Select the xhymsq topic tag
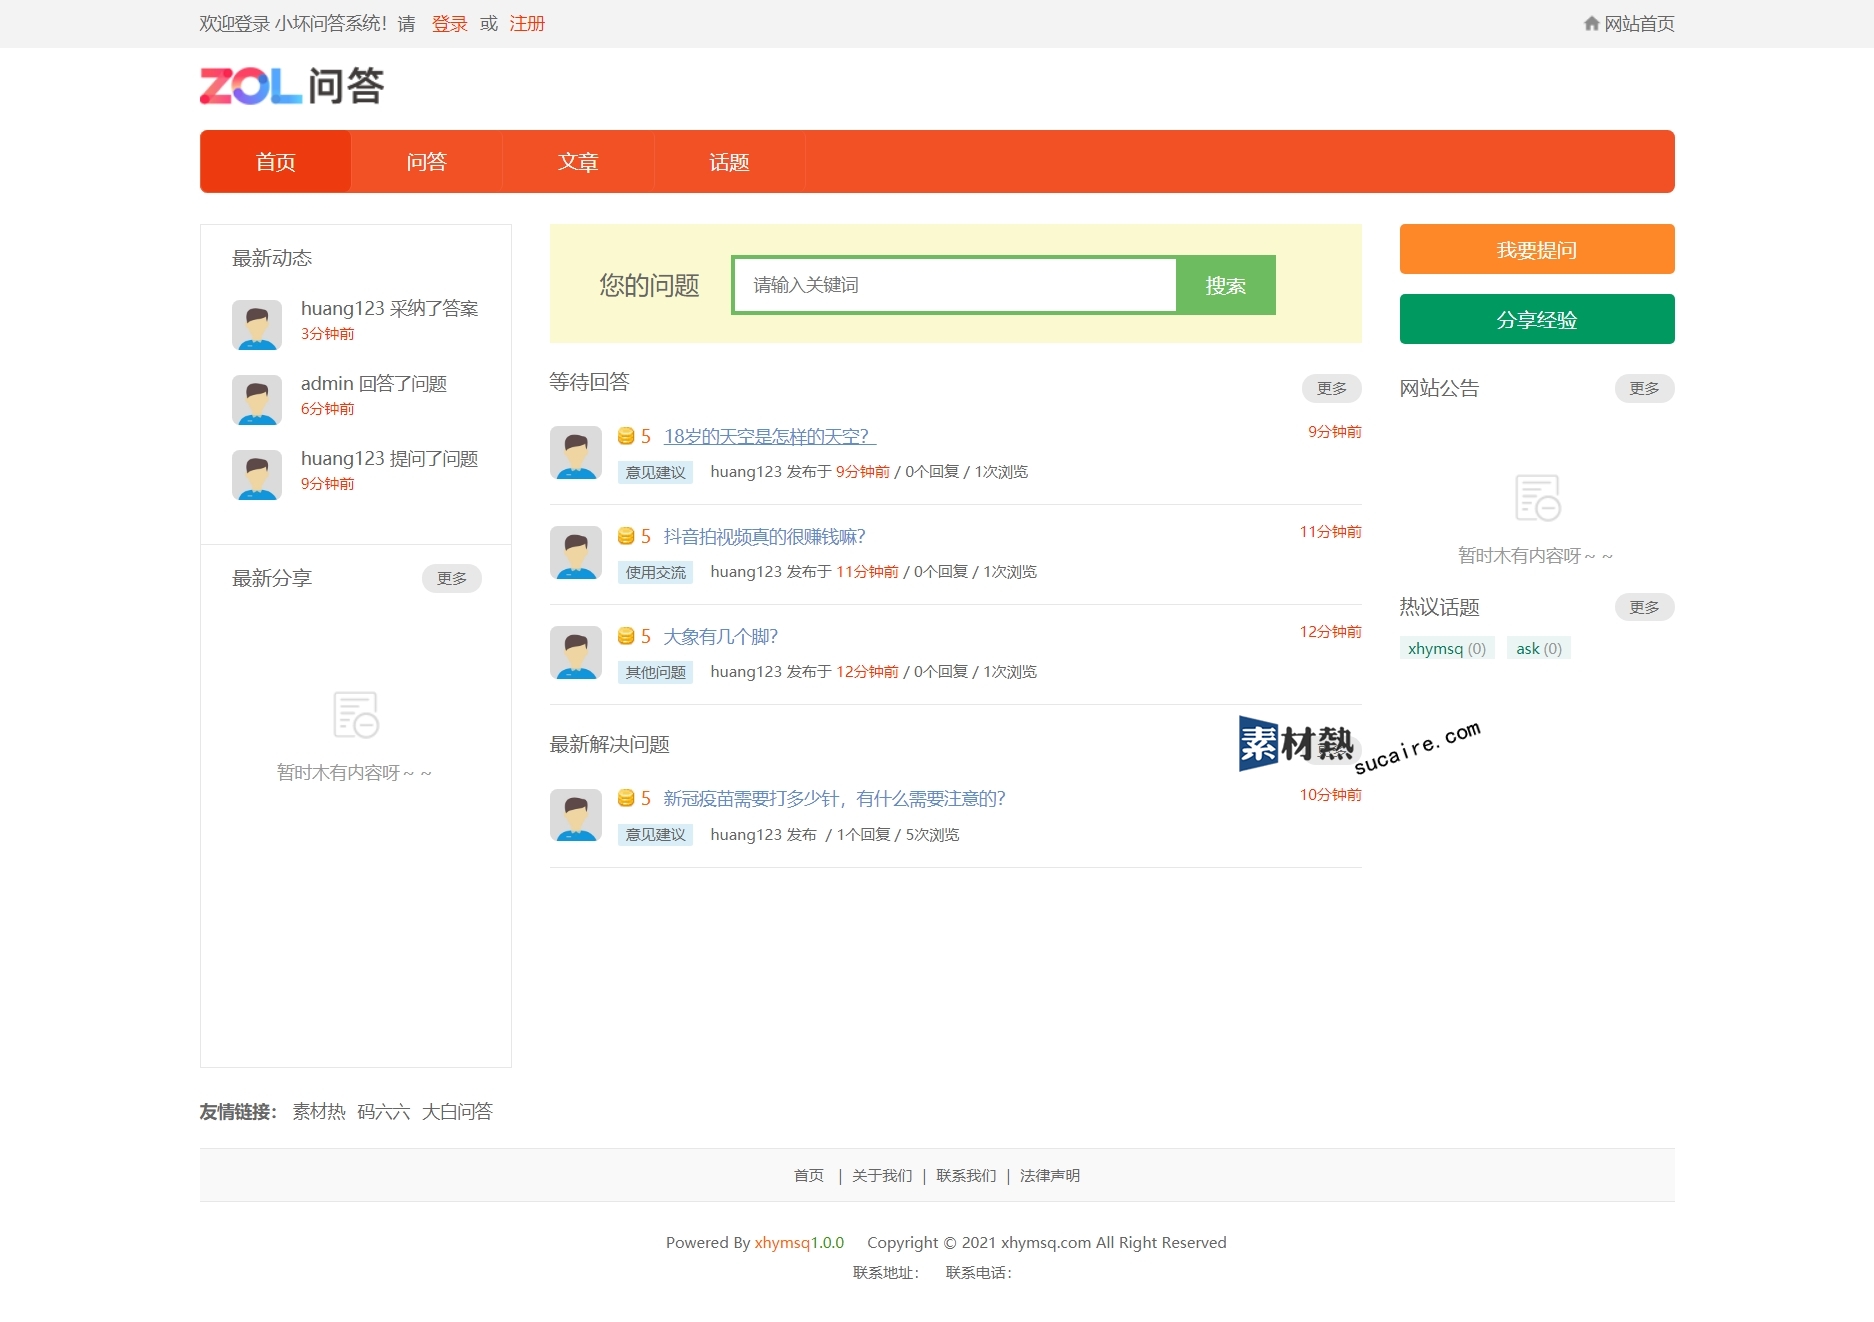The width and height of the screenshot is (1874, 1322). click(1446, 648)
